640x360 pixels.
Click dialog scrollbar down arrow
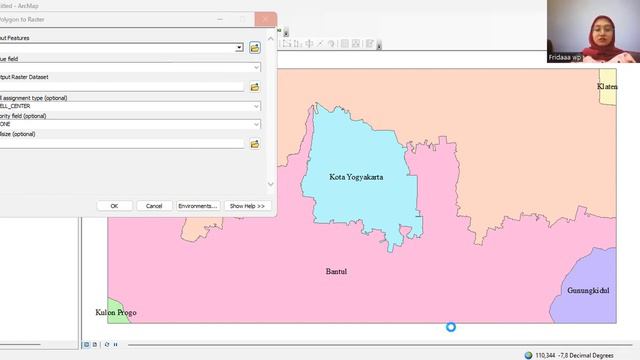(271, 184)
